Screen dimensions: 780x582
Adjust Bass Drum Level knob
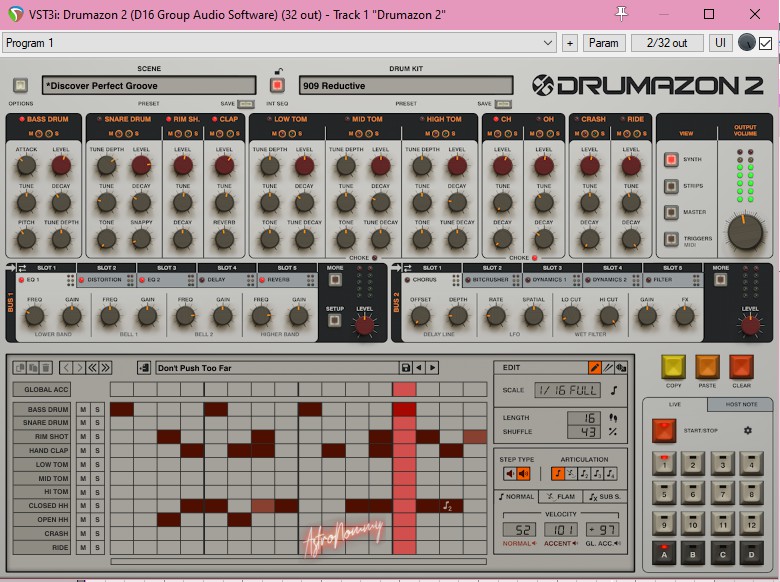(x=61, y=166)
